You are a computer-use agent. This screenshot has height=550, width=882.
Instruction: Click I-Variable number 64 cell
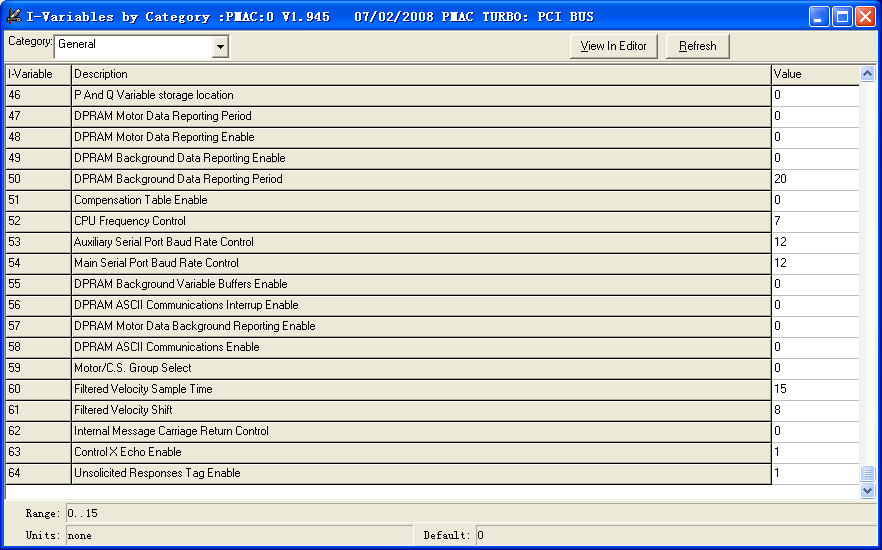(38, 473)
